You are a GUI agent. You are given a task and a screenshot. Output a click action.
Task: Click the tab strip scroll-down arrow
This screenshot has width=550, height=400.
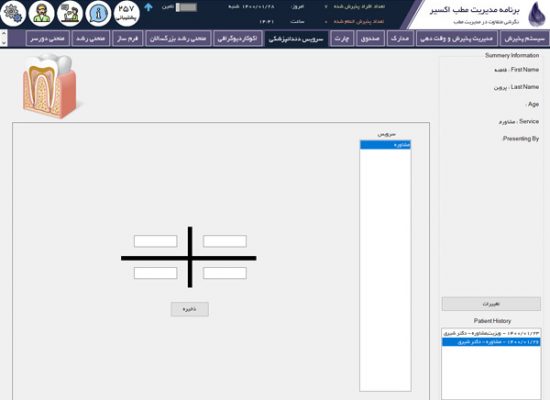pos(4,42)
